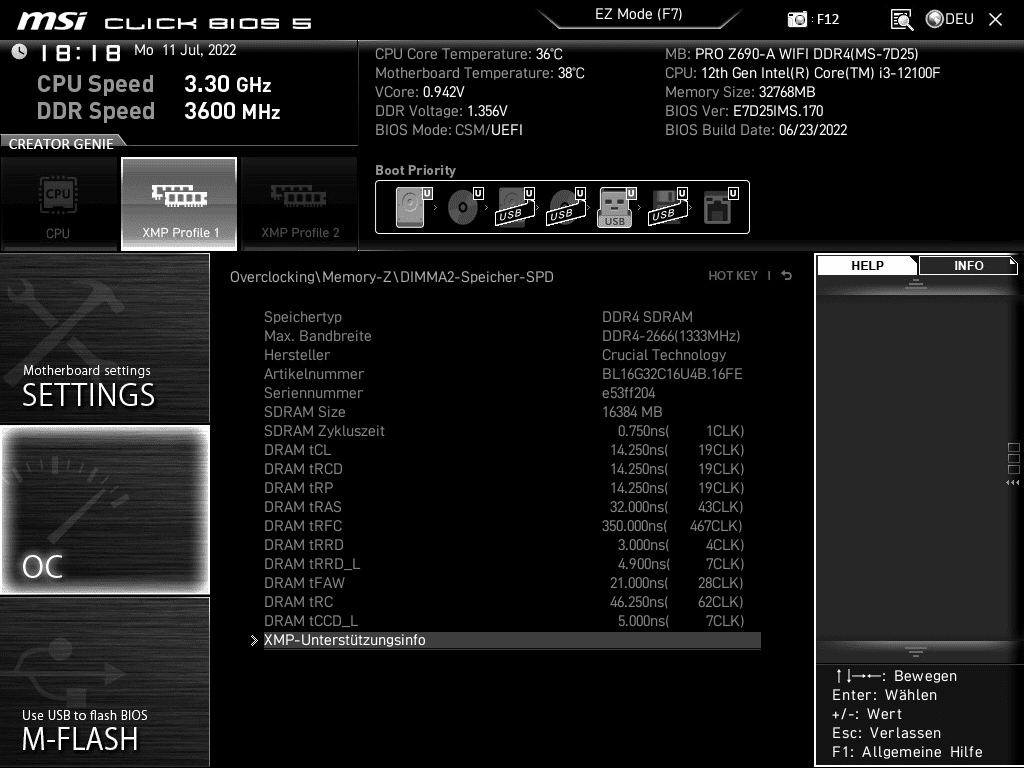Open the M-FLASH BIOS flashing section

pos(104,681)
